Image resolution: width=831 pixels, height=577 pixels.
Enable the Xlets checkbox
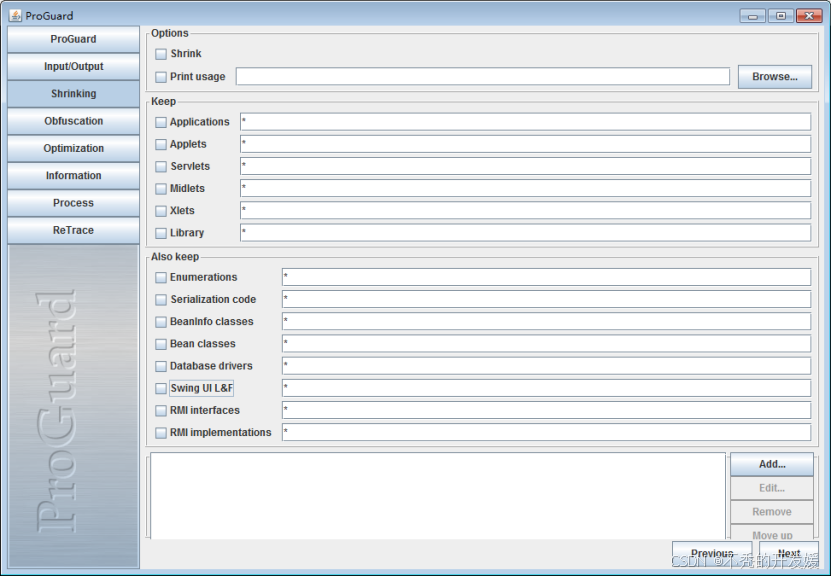coord(161,211)
